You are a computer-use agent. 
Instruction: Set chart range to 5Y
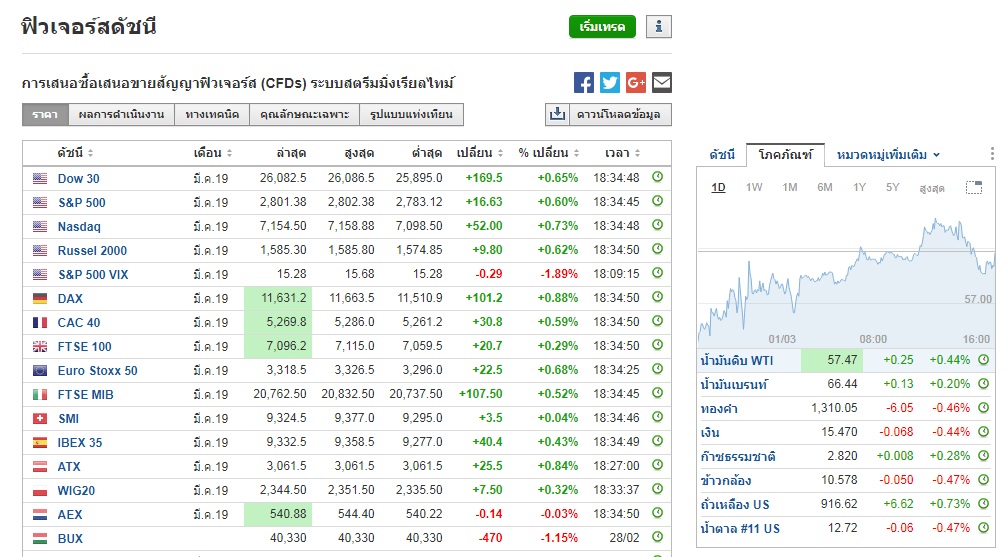tap(892, 187)
